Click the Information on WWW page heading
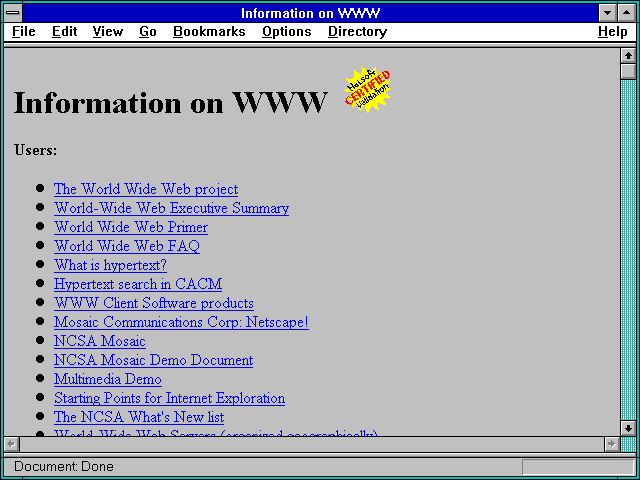 click(x=171, y=102)
